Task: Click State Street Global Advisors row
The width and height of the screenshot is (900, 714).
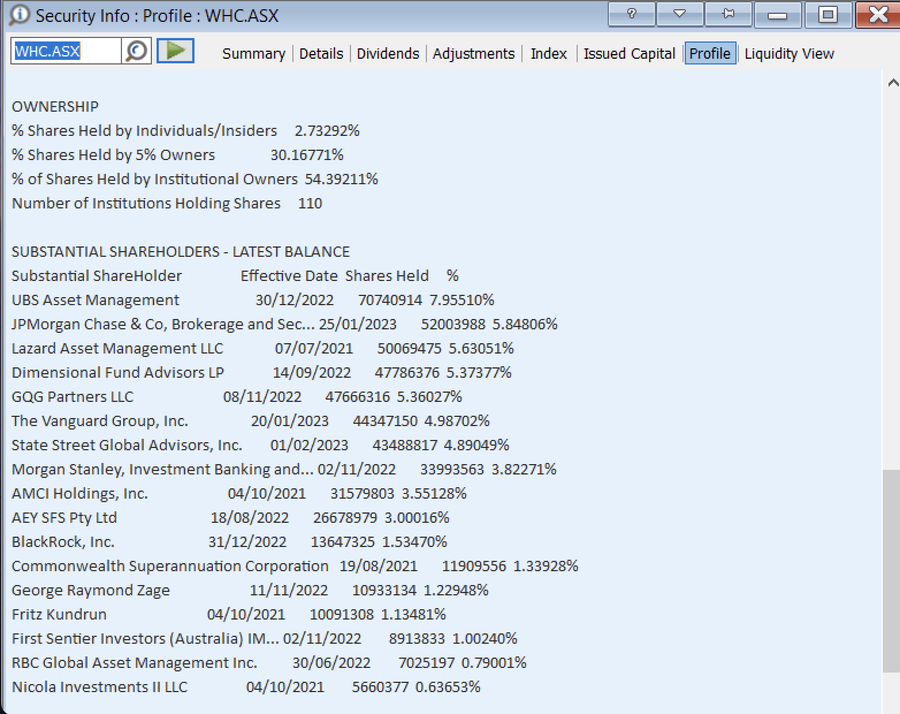Action: click(x=261, y=445)
